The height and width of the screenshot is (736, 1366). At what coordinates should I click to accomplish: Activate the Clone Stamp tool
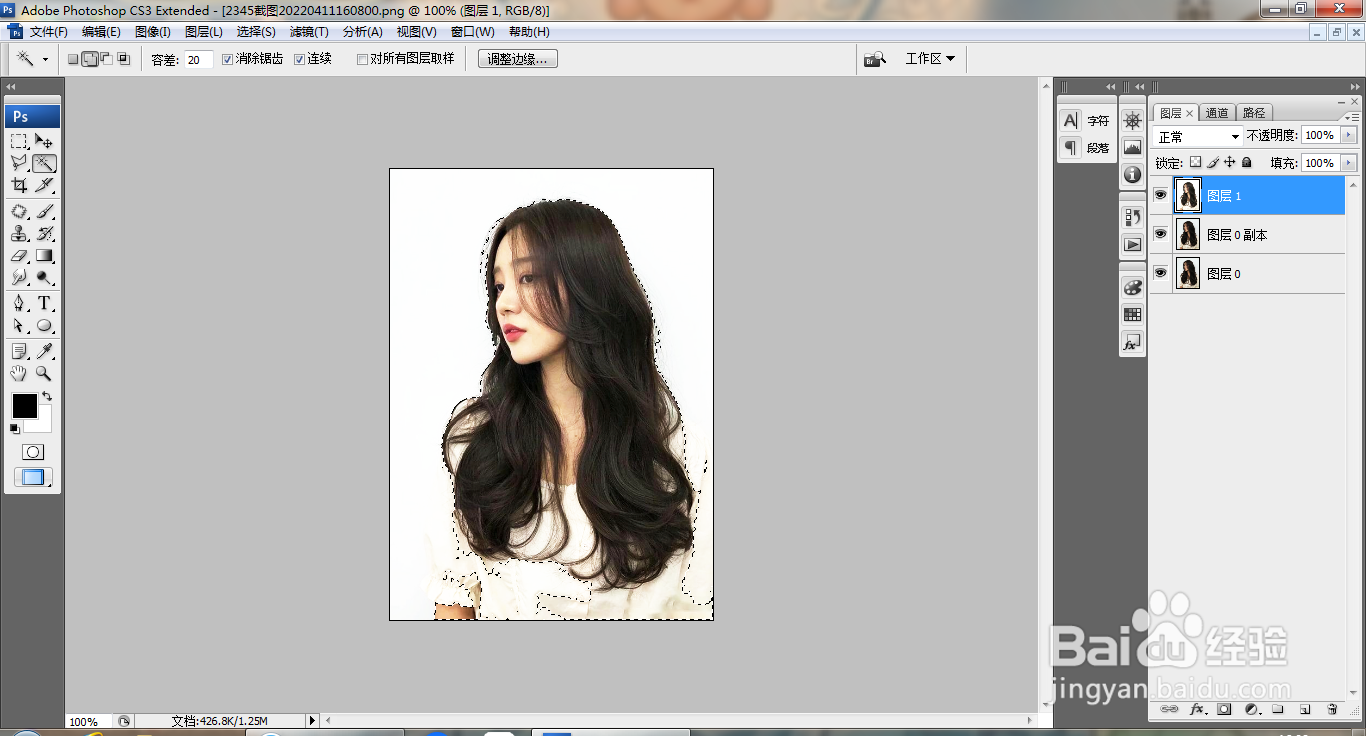click(x=19, y=234)
